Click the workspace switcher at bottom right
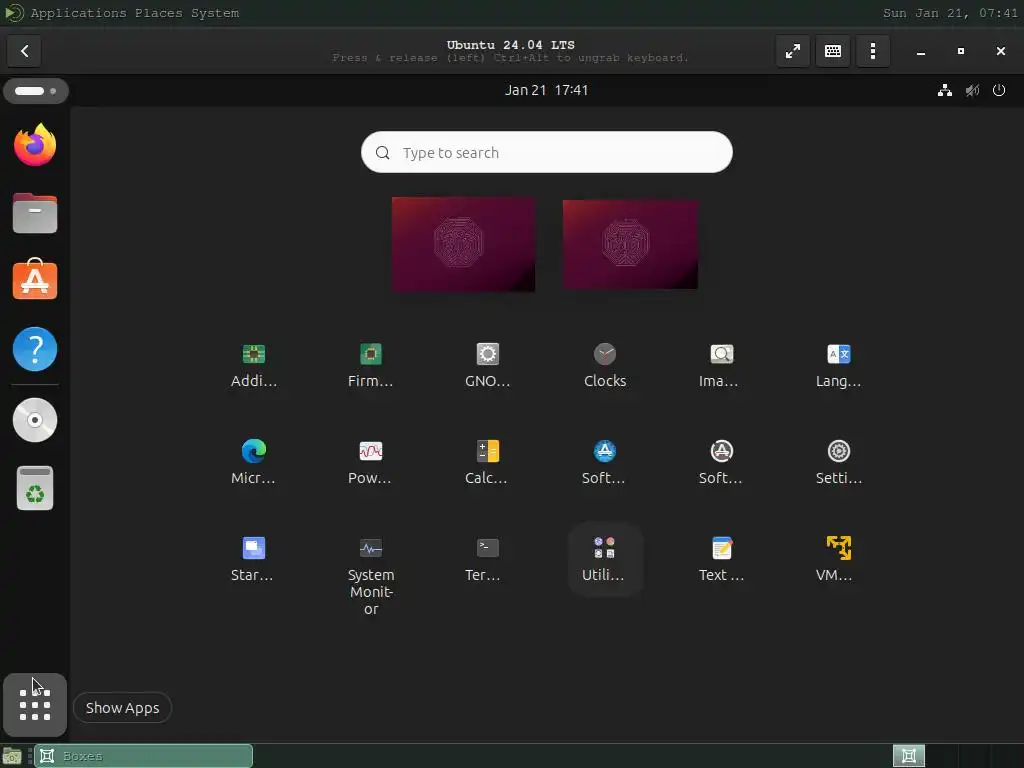1024x768 pixels. pyautogui.click(x=908, y=756)
